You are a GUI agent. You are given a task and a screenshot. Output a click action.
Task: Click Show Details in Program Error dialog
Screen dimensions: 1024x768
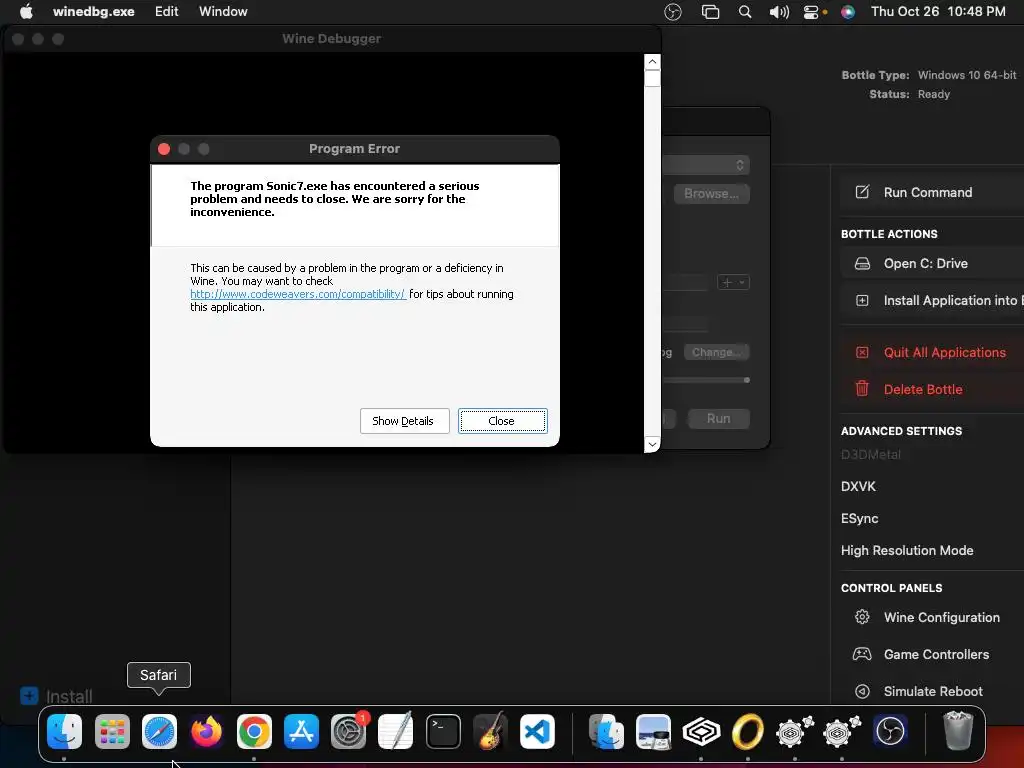[404, 421]
